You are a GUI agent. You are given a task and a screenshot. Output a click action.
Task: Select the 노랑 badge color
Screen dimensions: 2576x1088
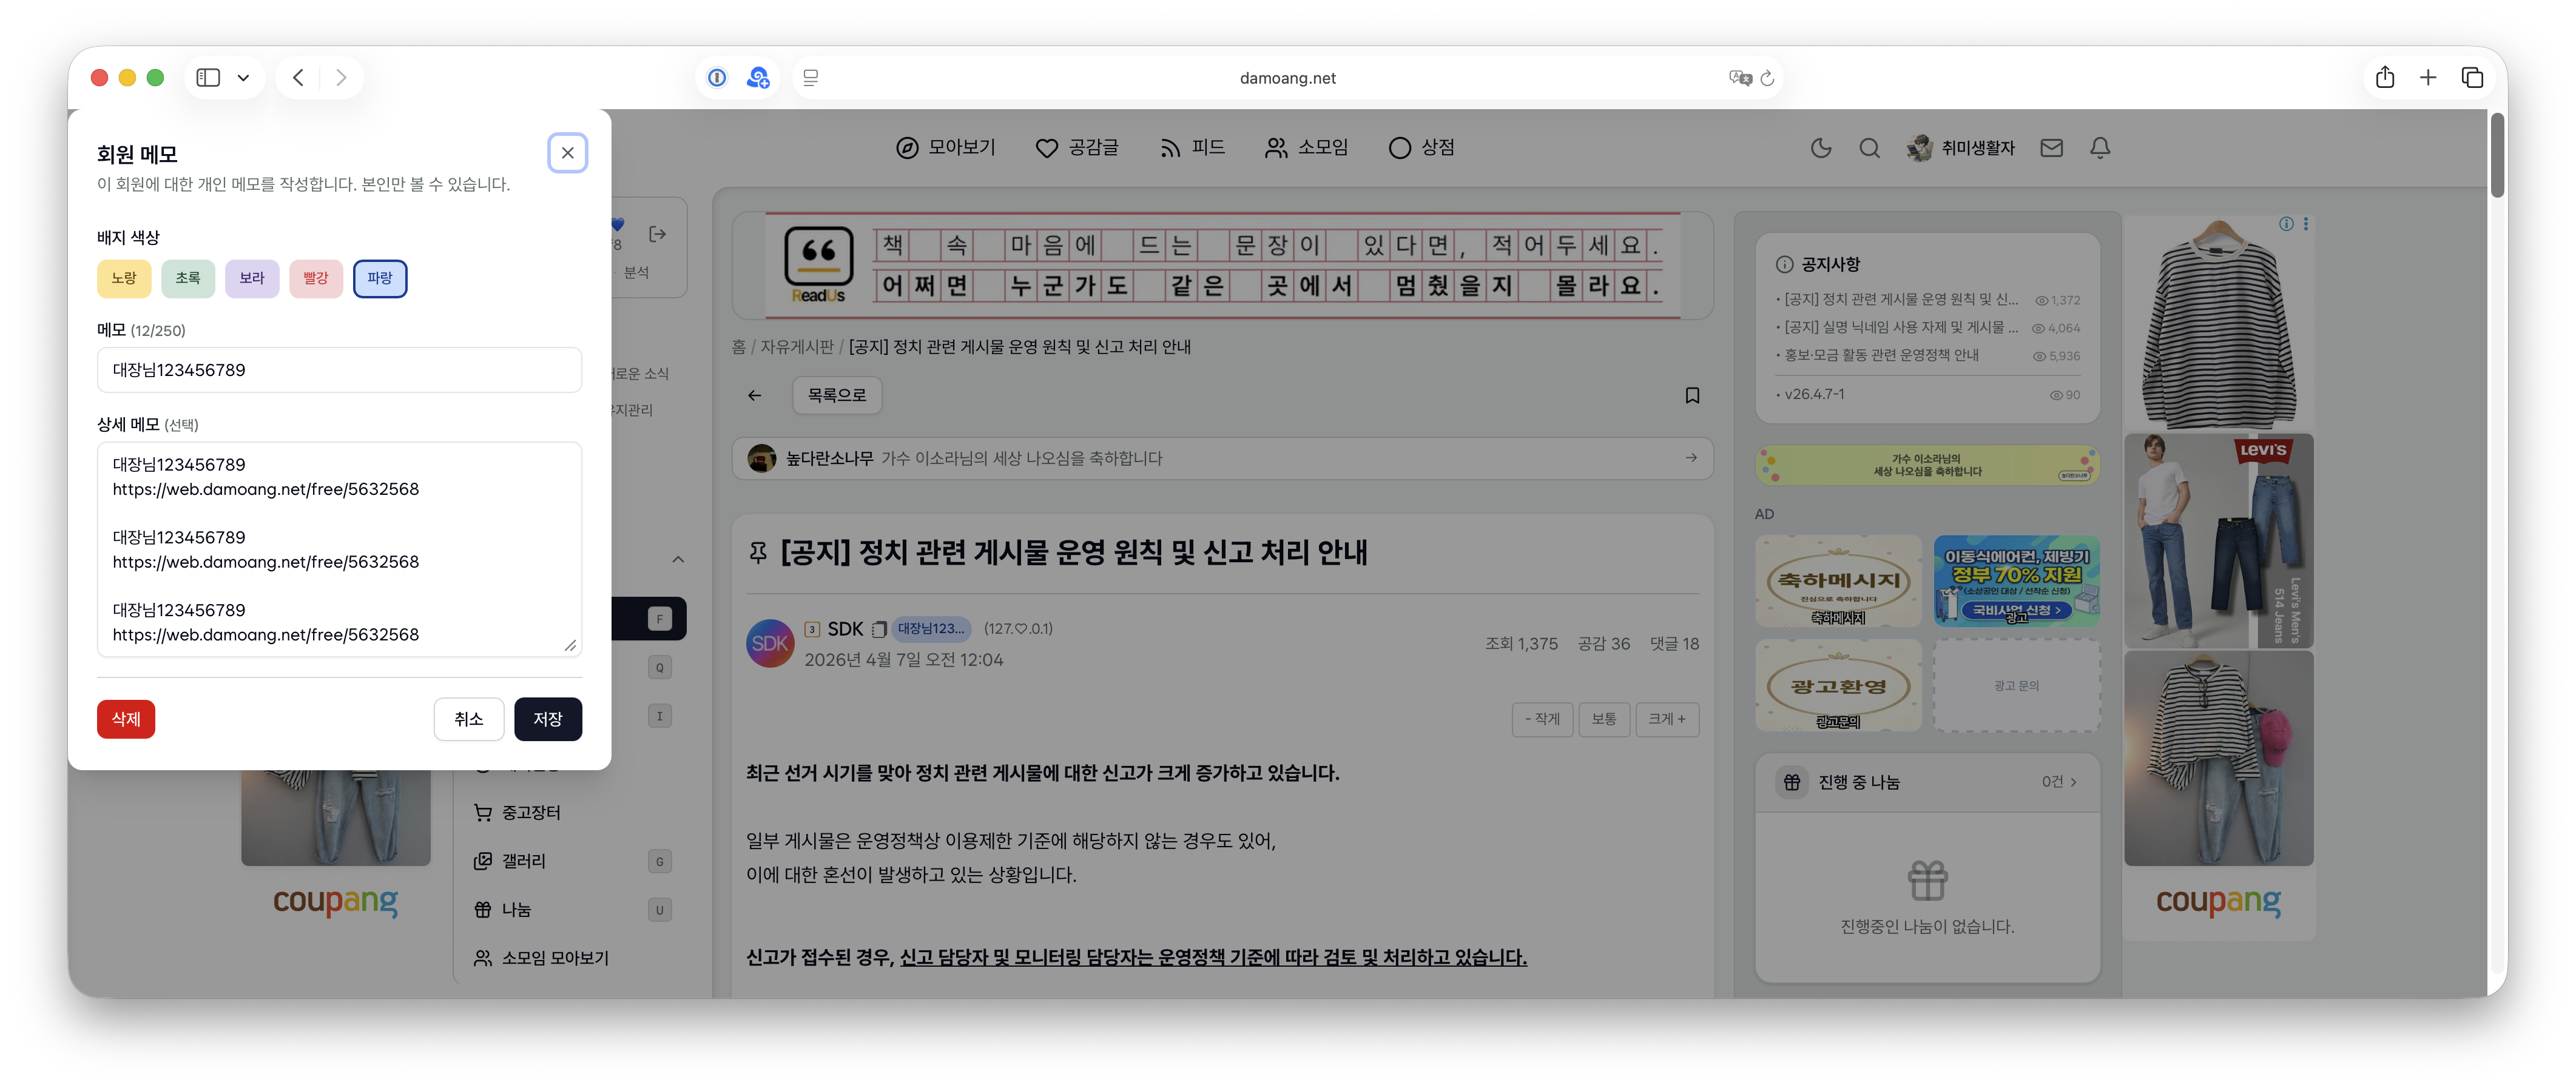[x=124, y=278]
